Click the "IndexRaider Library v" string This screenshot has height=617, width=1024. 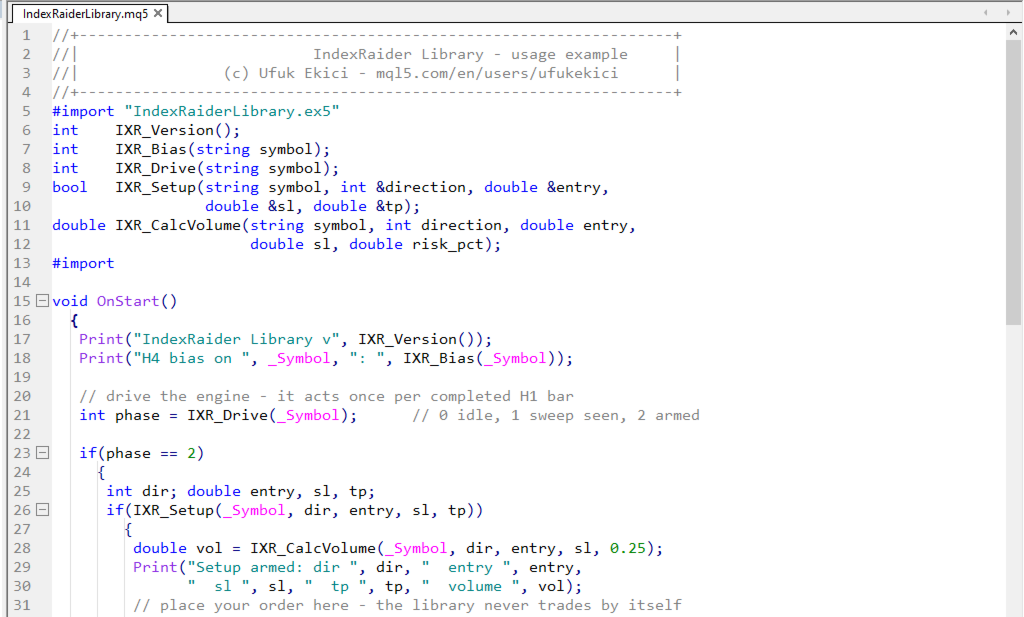coord(236,339)
